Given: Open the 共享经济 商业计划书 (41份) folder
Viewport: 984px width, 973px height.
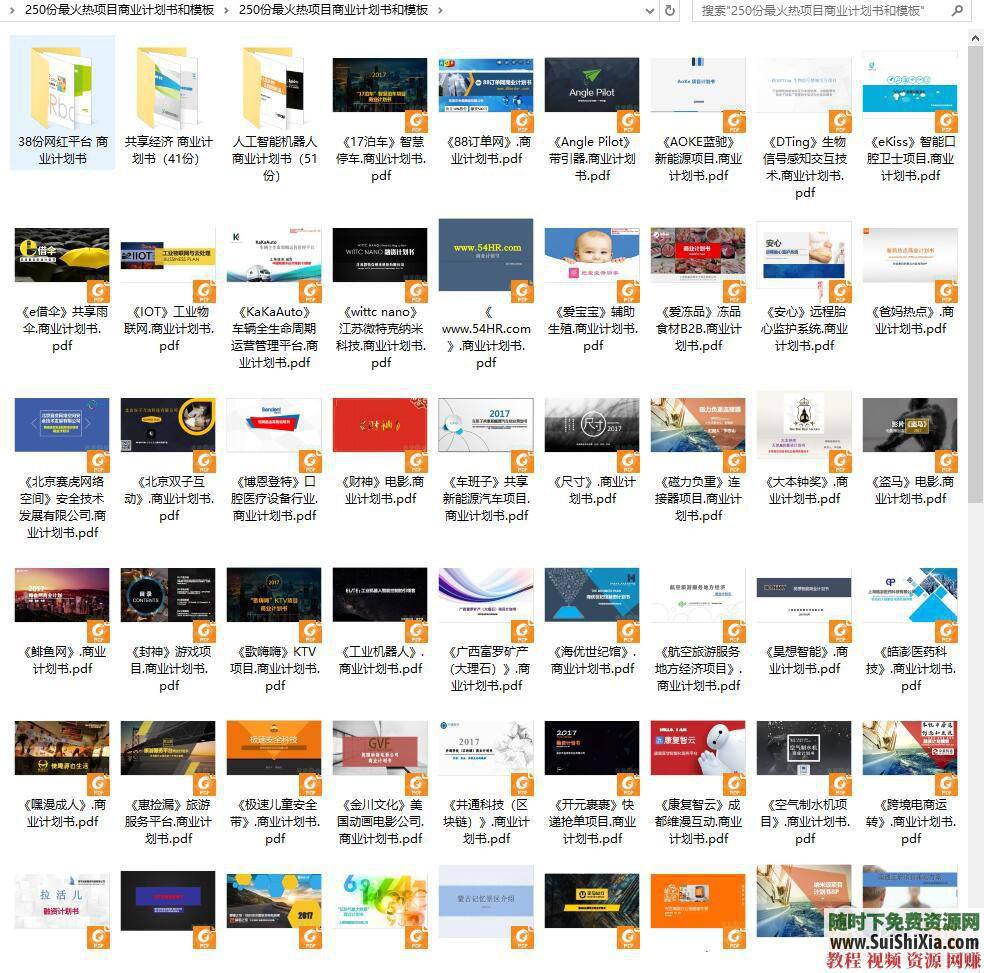Looking at the screenshot, I should [x=168, y=104].
